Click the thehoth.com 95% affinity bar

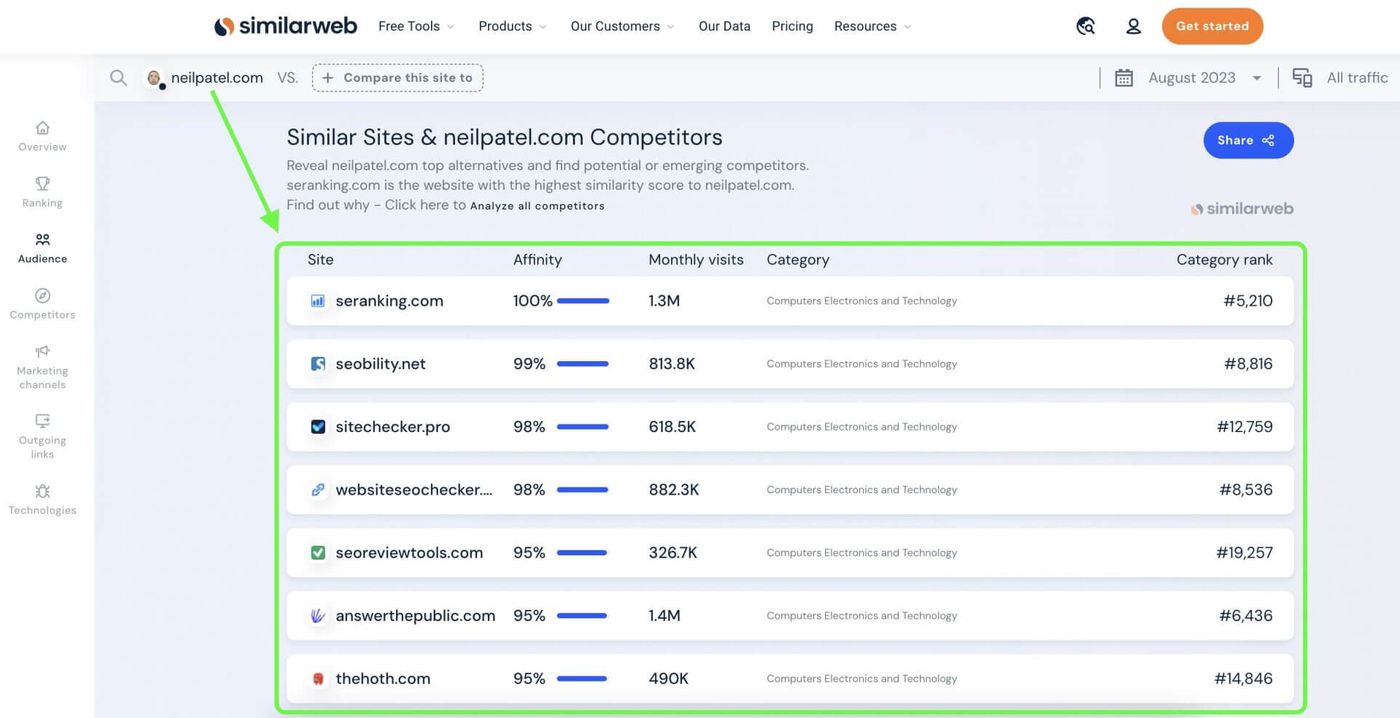coord(582,679)
